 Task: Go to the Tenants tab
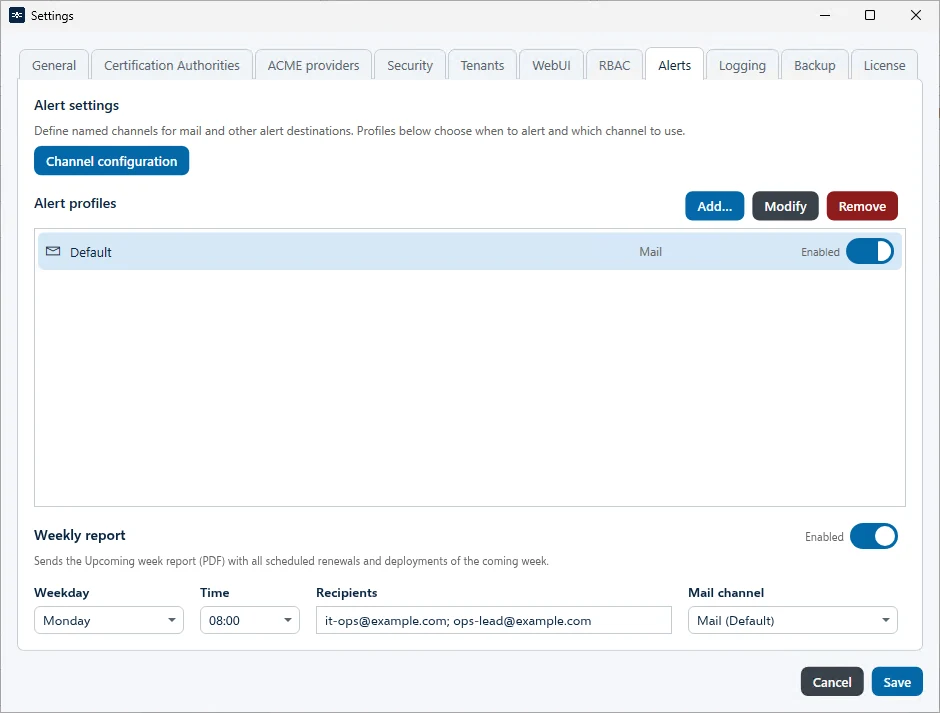pyautogui.click(x=483, y=65)
